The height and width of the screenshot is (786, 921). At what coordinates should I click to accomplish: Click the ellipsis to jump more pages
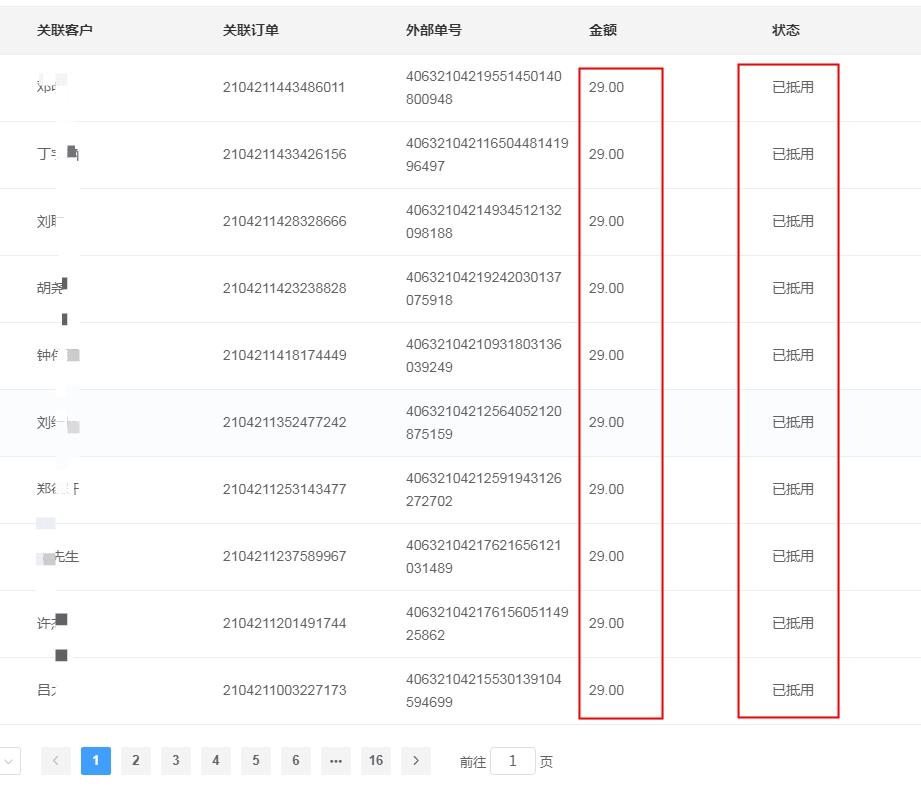coord(336,761)
